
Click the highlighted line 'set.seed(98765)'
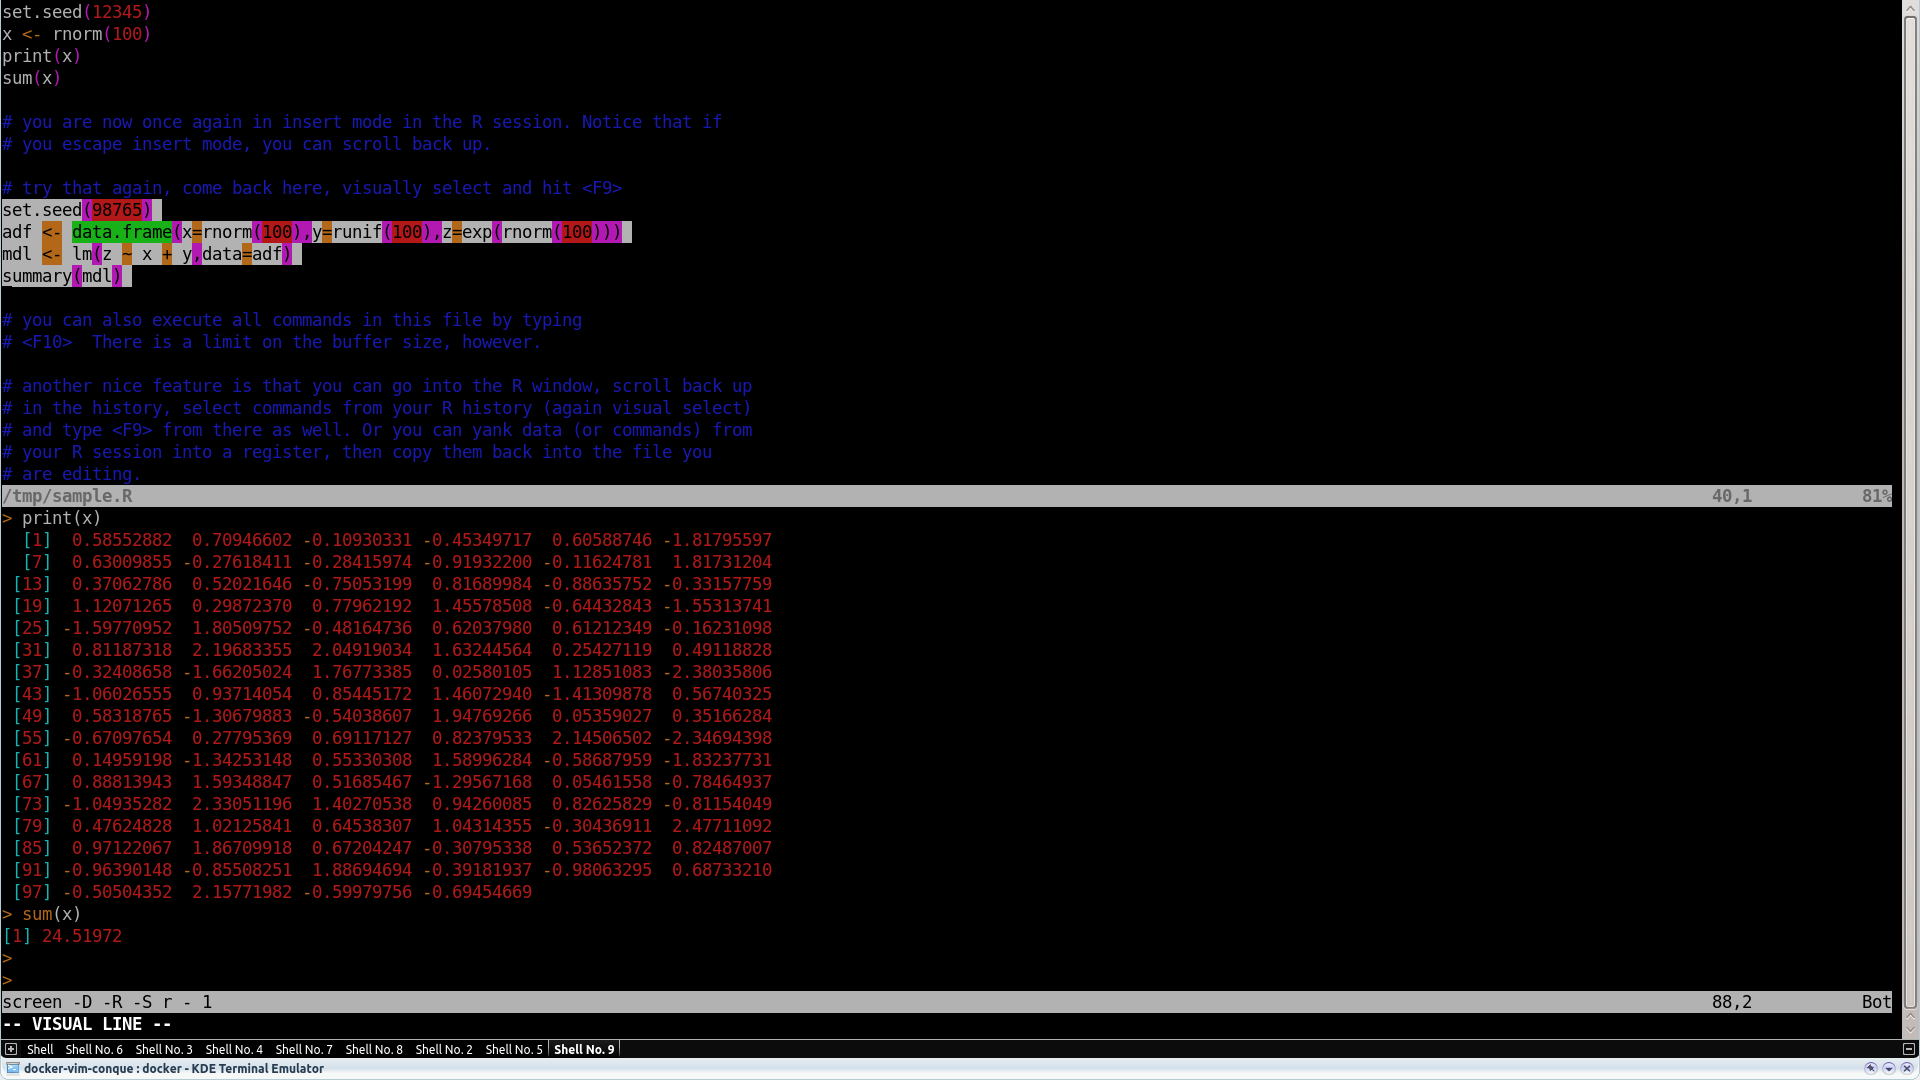click(x=81, y=210)
